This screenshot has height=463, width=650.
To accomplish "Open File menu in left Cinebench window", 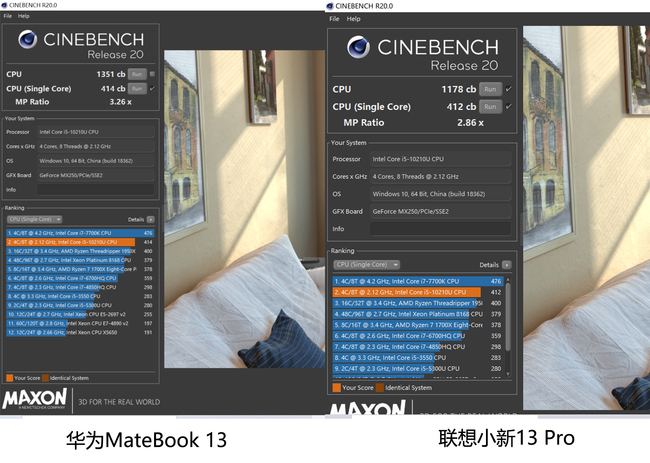I will (7, 16).
